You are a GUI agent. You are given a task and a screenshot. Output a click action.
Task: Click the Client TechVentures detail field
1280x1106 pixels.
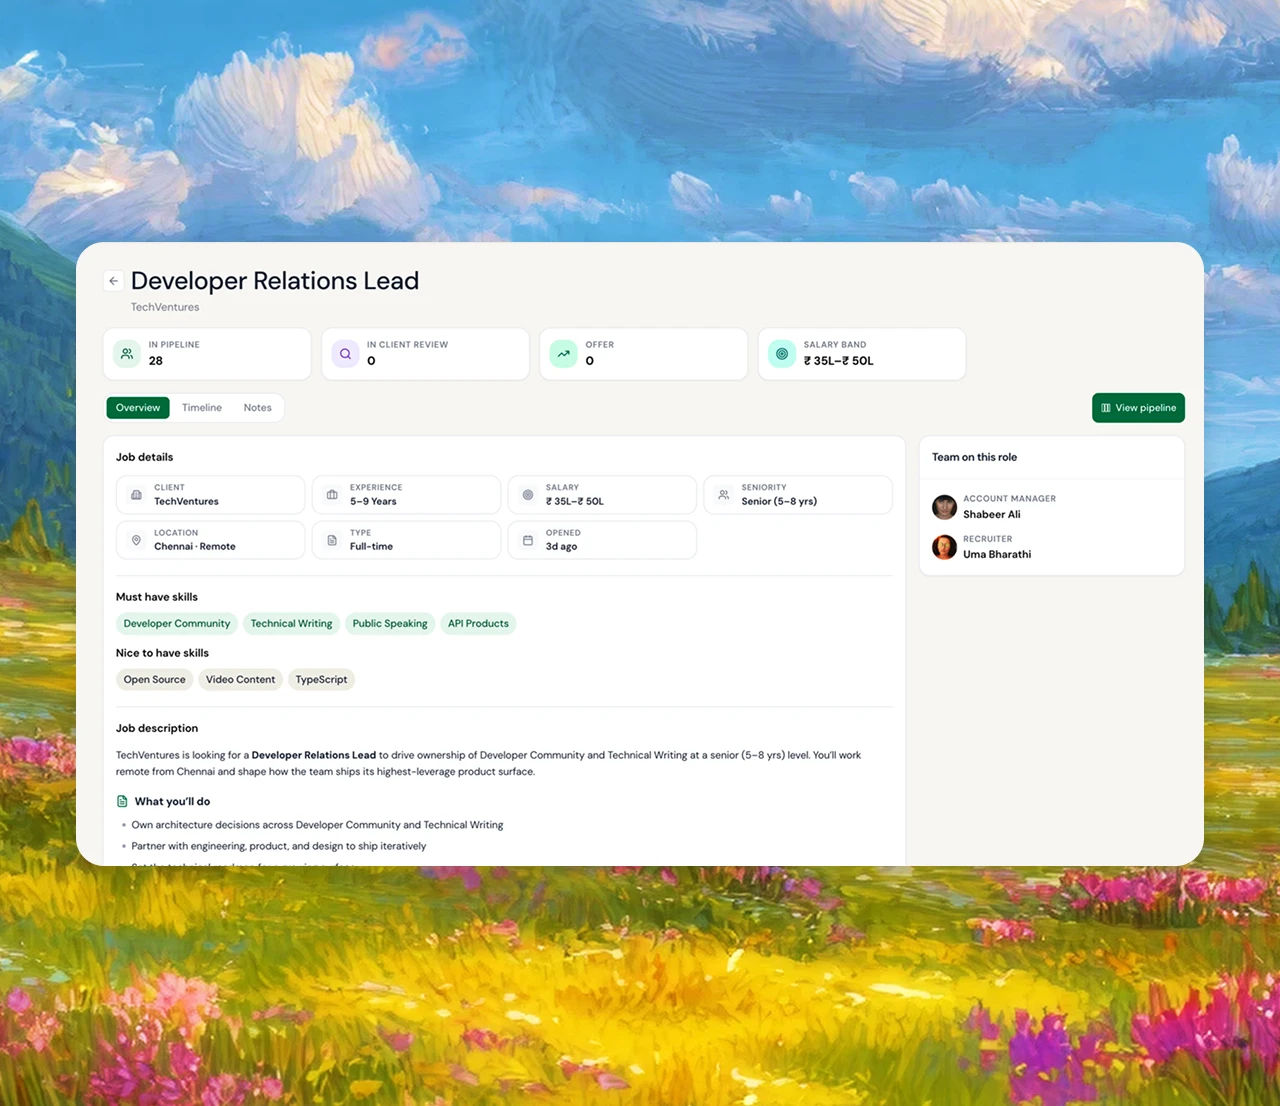tap(211, 495)
